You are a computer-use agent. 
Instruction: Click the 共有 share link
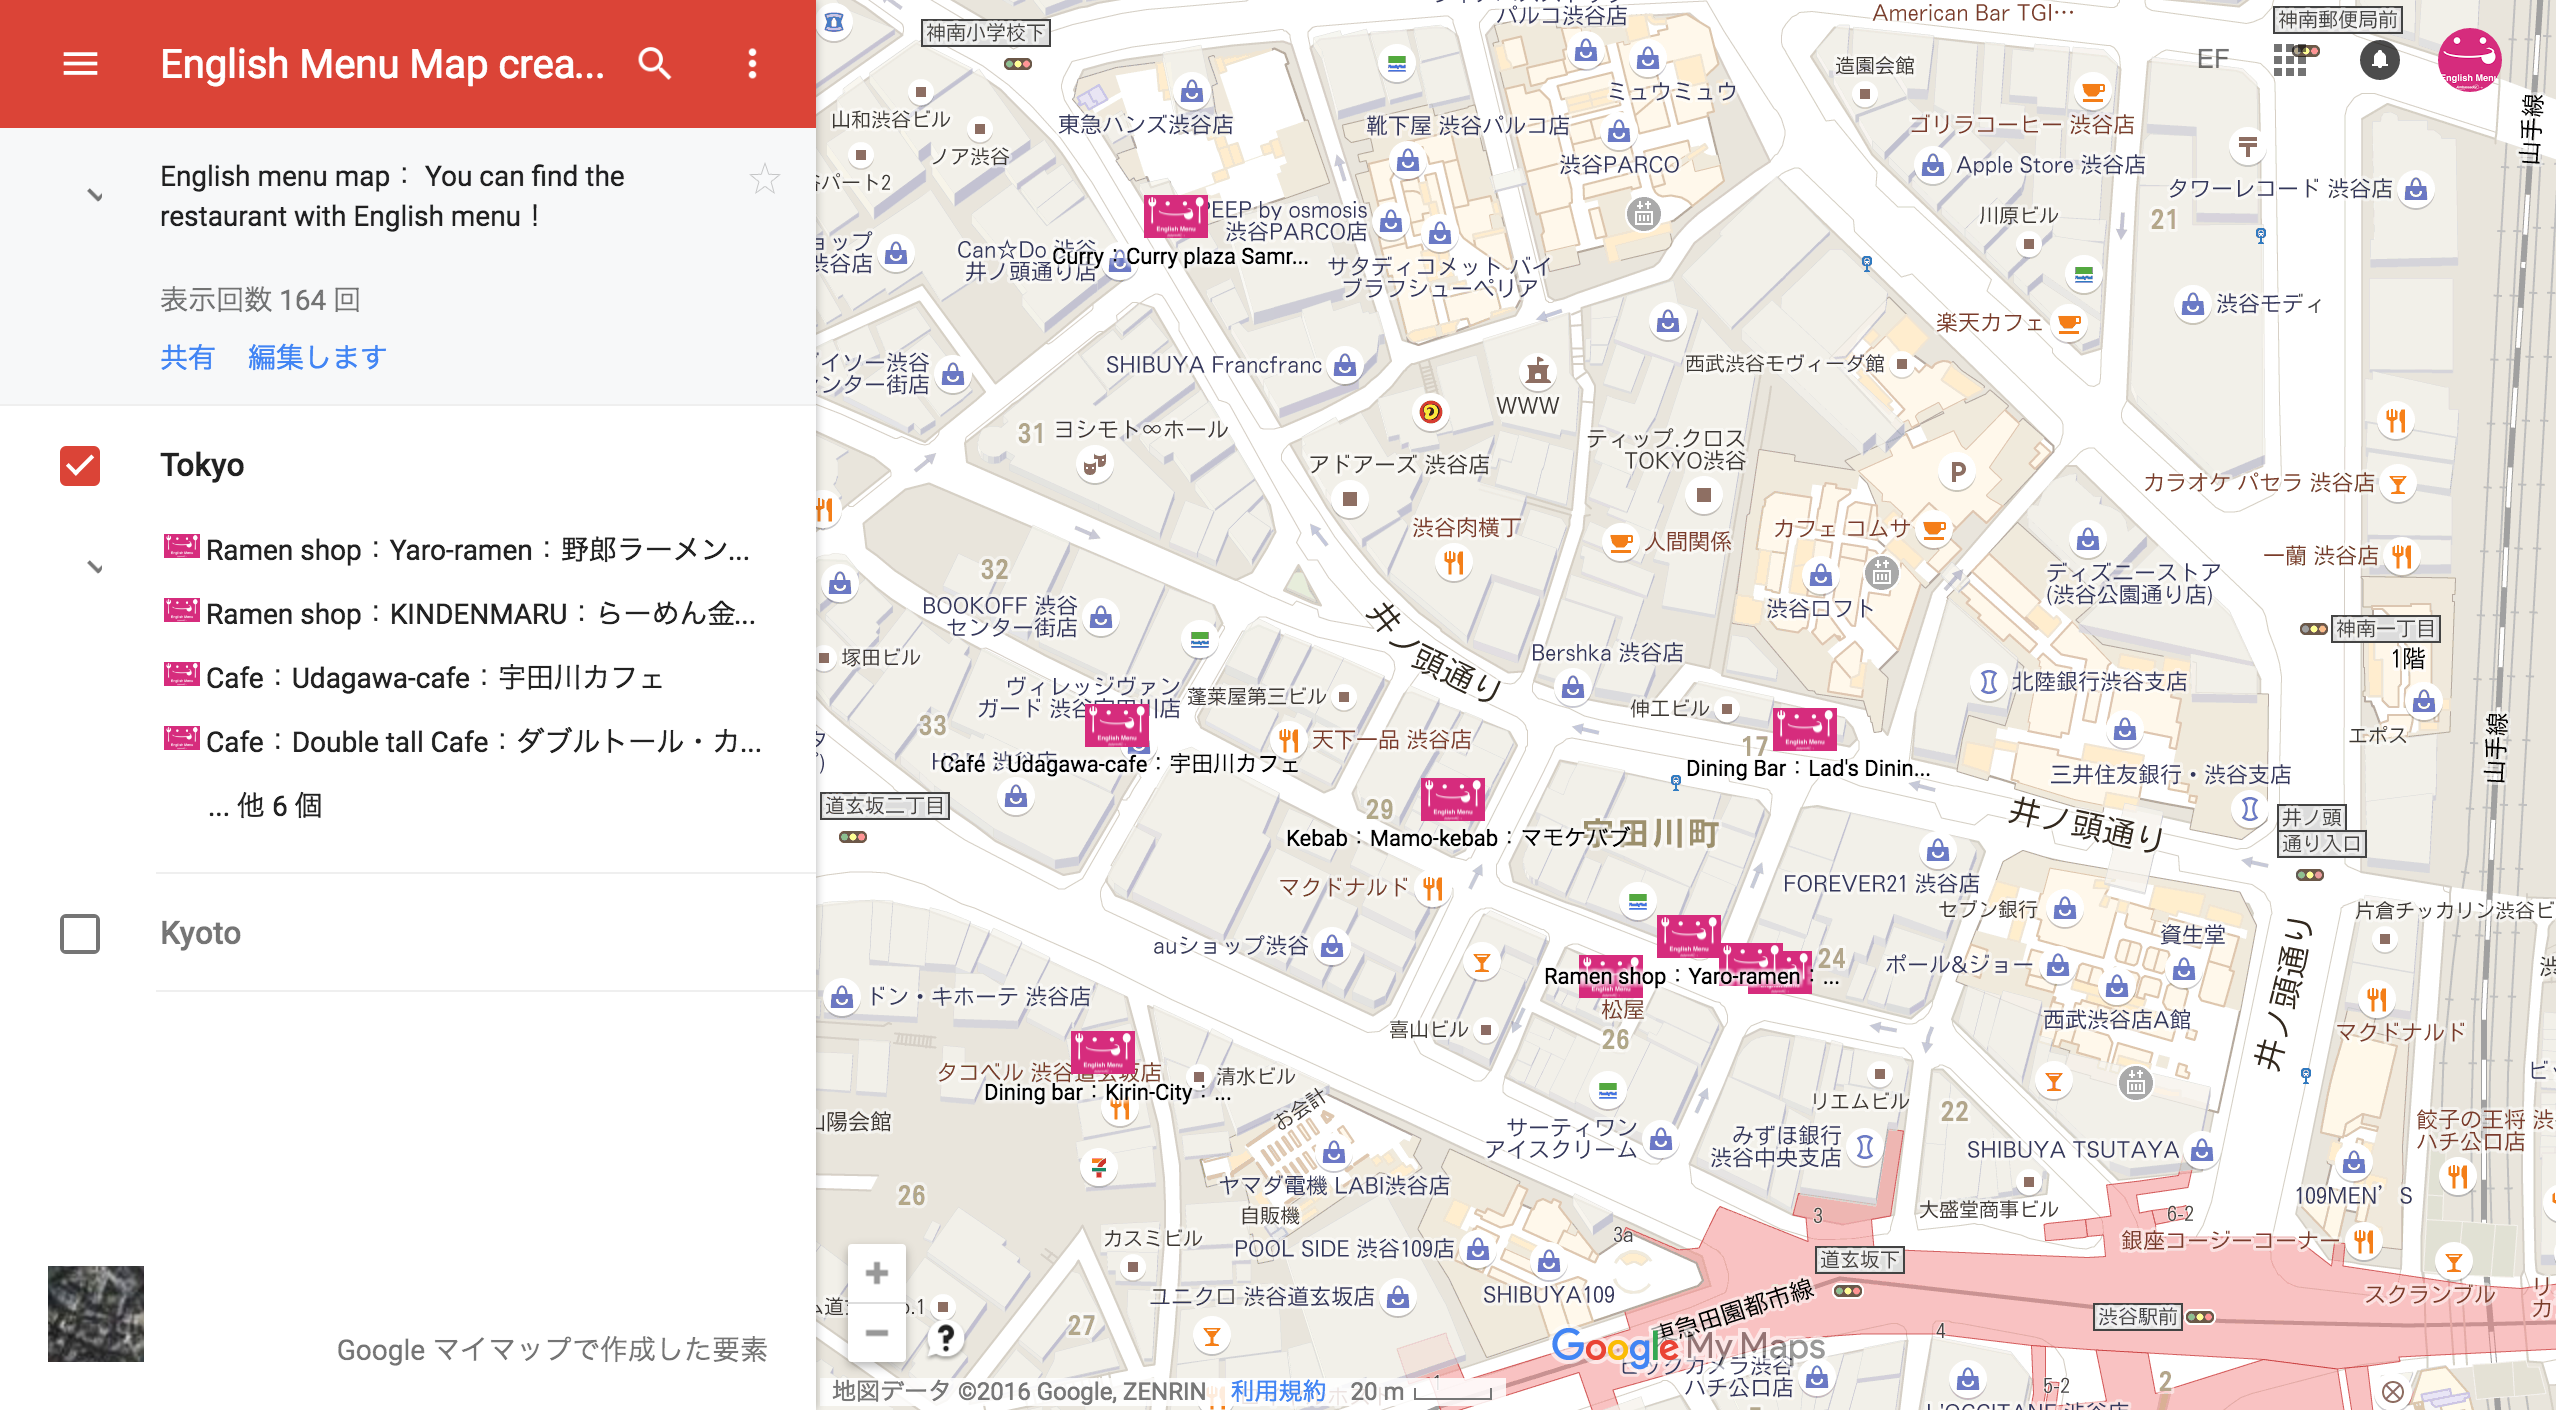click(187, 357)
